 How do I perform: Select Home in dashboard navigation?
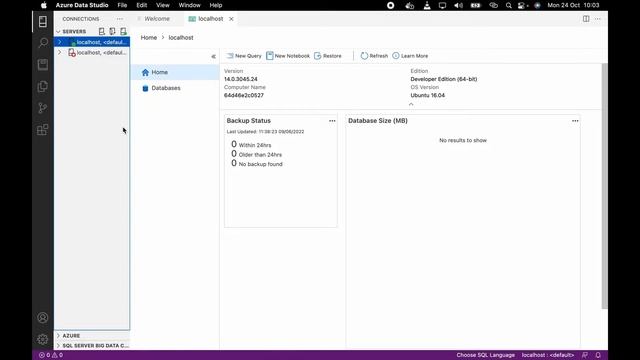(175, 72)
